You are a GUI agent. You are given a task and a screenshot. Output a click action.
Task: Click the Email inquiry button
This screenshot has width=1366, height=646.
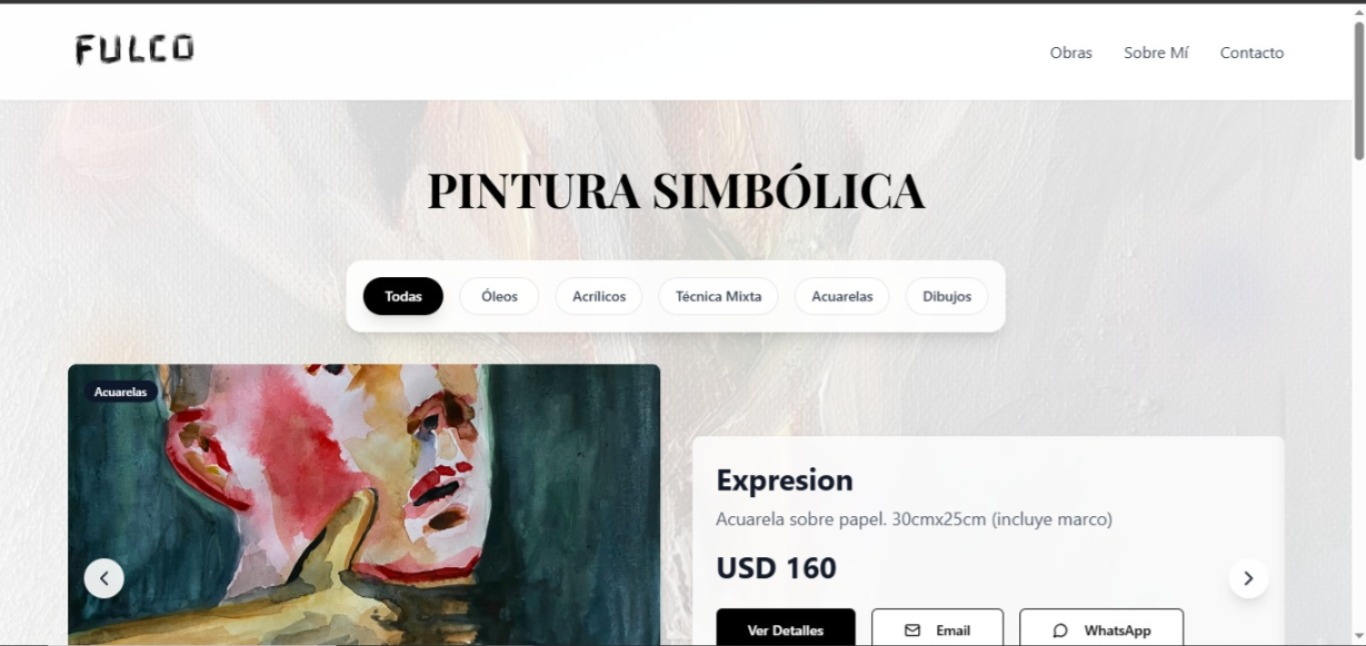[x=938, y=629]
